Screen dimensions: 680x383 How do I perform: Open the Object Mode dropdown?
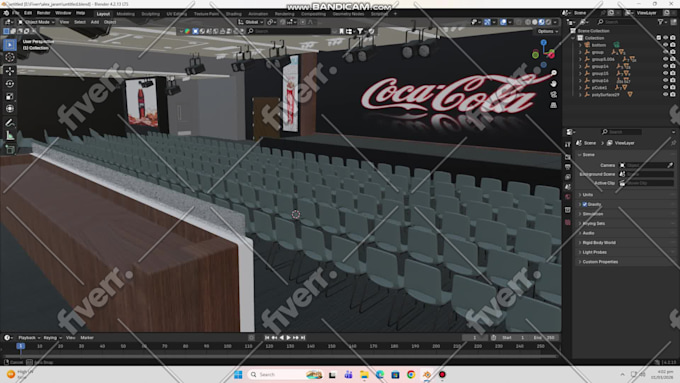coord(36,22)
